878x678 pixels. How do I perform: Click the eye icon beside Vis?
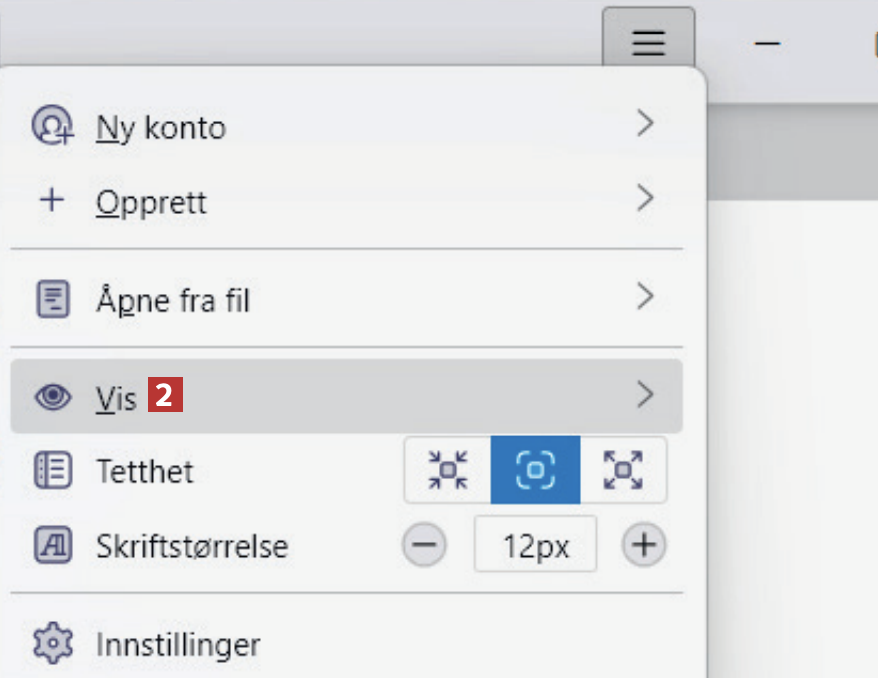pyautogui.click(x=52, y=397)
